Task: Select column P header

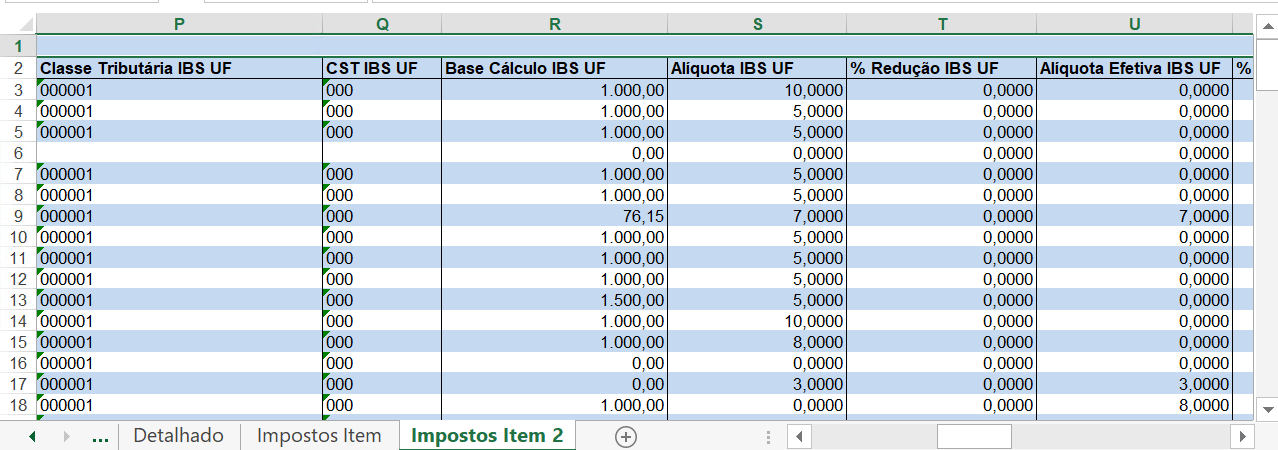Action: pos(179,24)
